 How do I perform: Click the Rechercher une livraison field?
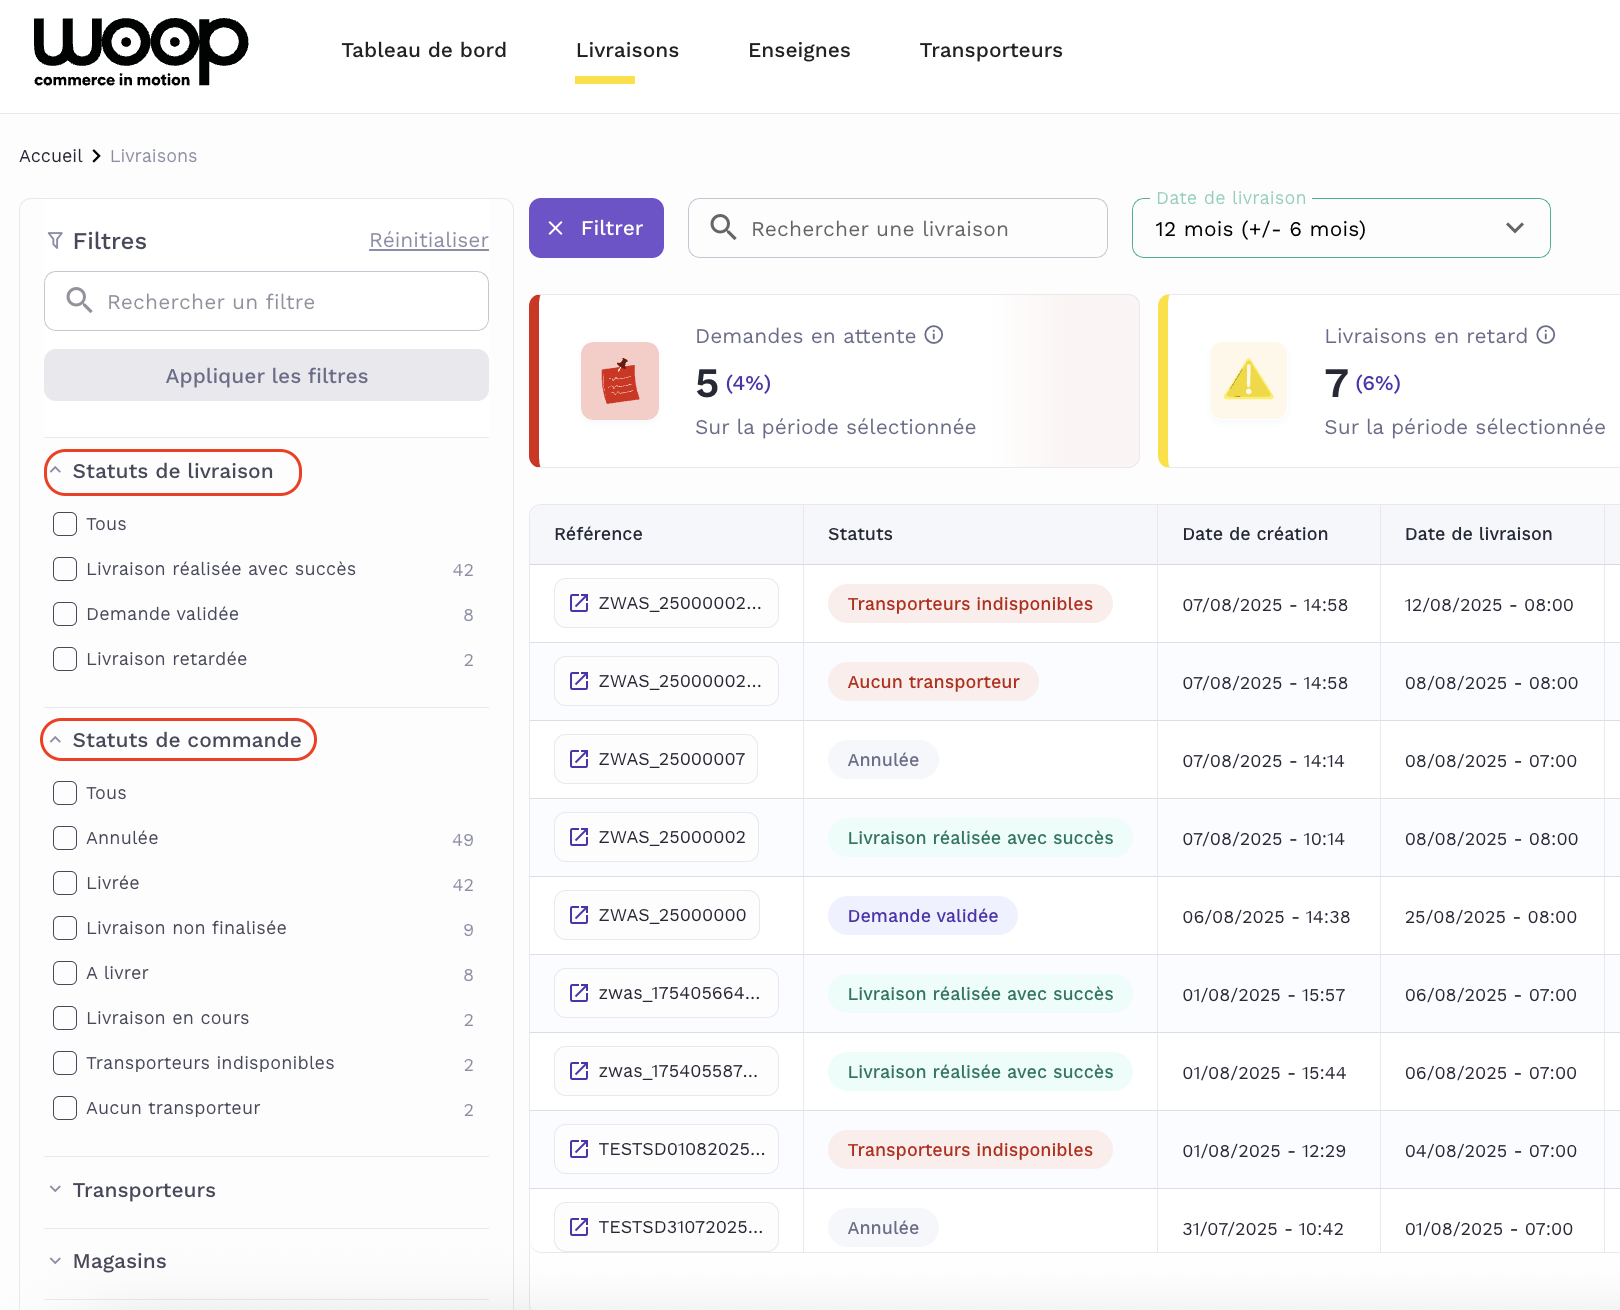tap(897, 229)
